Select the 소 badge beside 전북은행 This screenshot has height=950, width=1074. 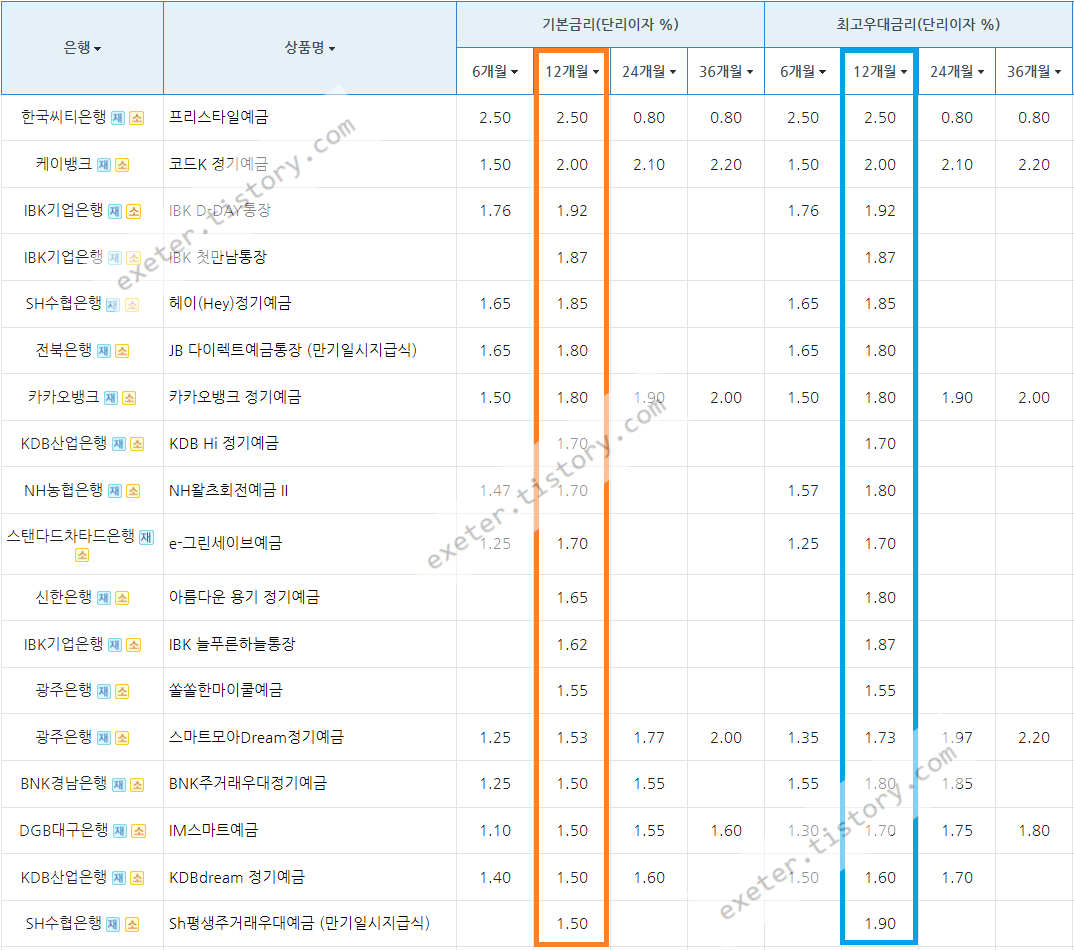click(122, 351)
